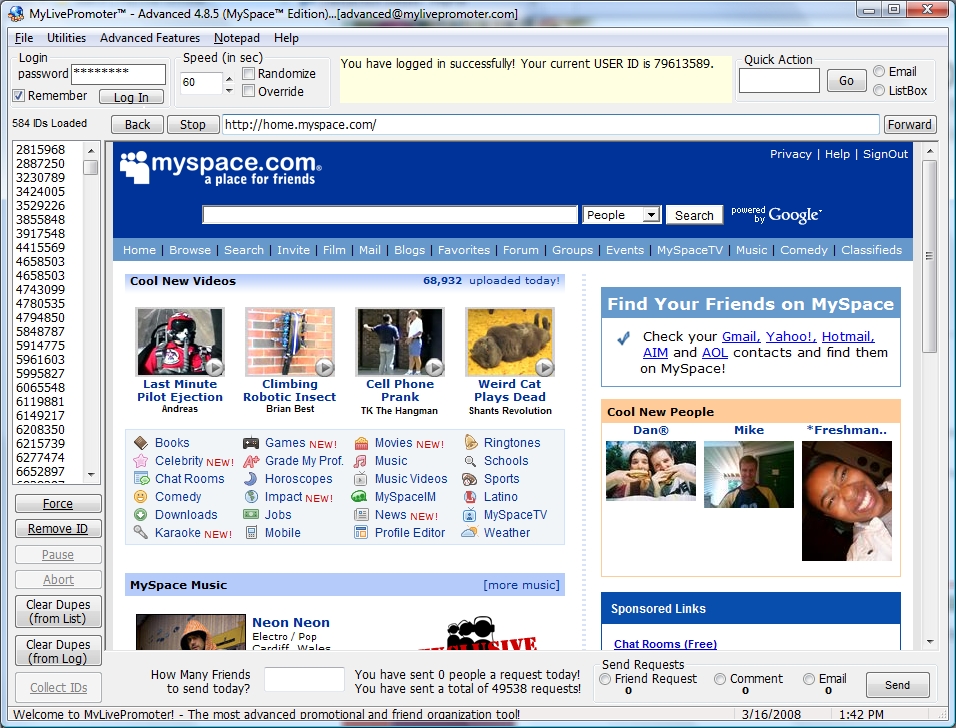Screen dimensions: 956x728
Task: Click the News newspaper icon
Action: pyautogui.click(x=361, y=515)
